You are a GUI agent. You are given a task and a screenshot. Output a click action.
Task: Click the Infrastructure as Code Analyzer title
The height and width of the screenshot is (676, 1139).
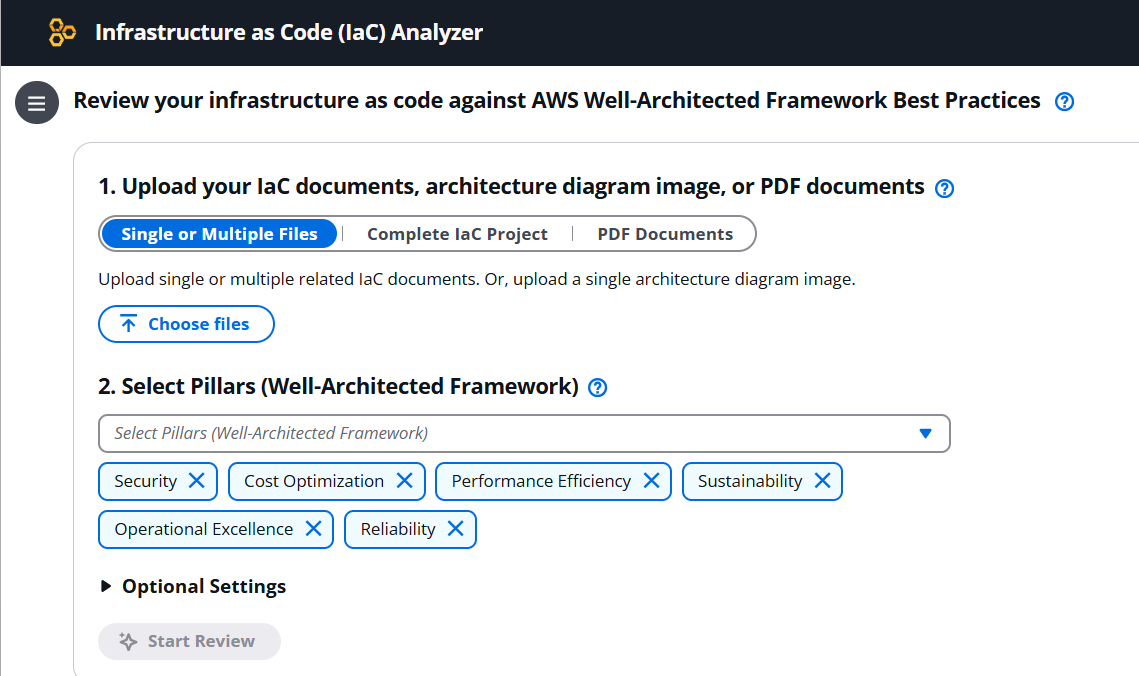[289, 33]
